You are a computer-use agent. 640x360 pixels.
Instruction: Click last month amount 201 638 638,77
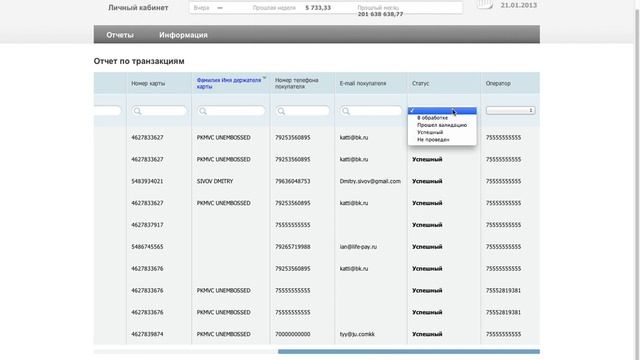pos(380,14)
